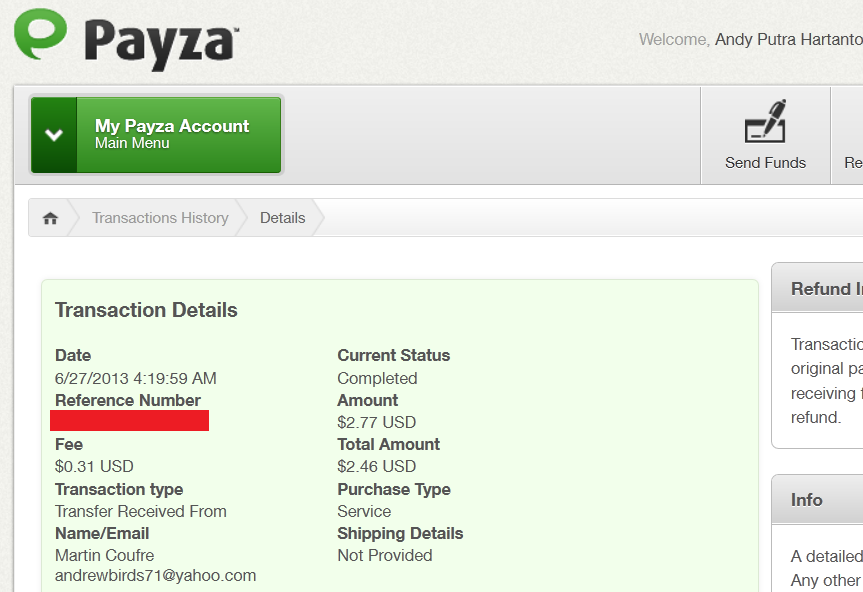The image size is (863, 592).
Task: Click the redacted reference number bar
Action: (x=129, y=420)
